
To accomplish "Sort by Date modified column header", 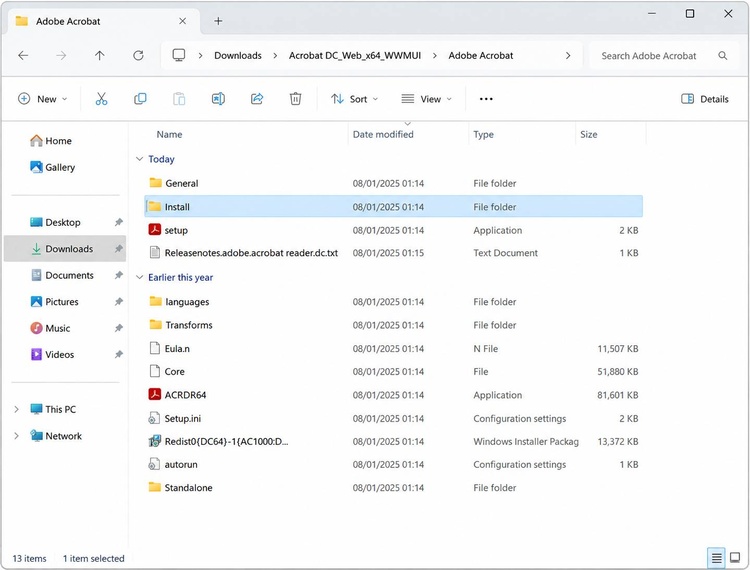I will (x=383, y=134).
